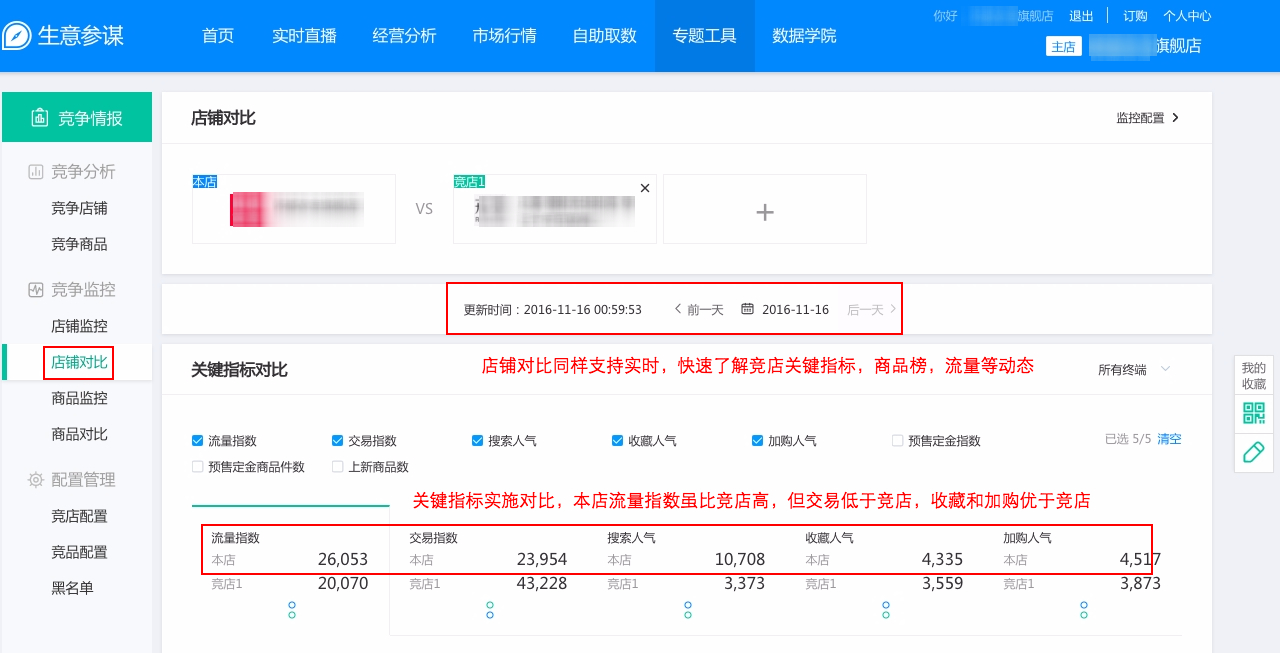
Task: Remove 竞店1 using its × button
Action: click(644, 187)
